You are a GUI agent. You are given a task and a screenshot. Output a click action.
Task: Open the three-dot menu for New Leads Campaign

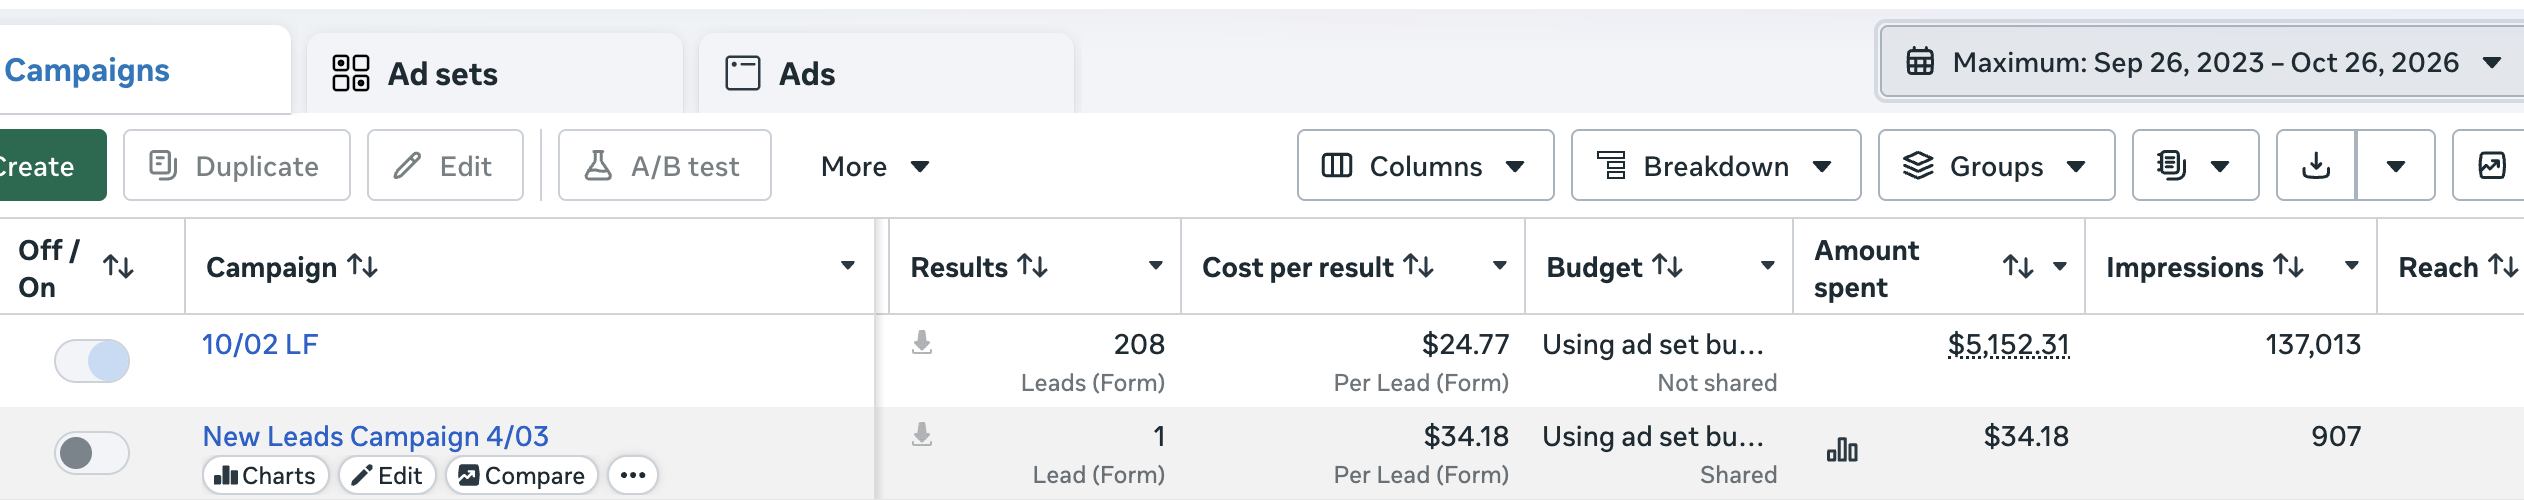[x=633, y=475]
